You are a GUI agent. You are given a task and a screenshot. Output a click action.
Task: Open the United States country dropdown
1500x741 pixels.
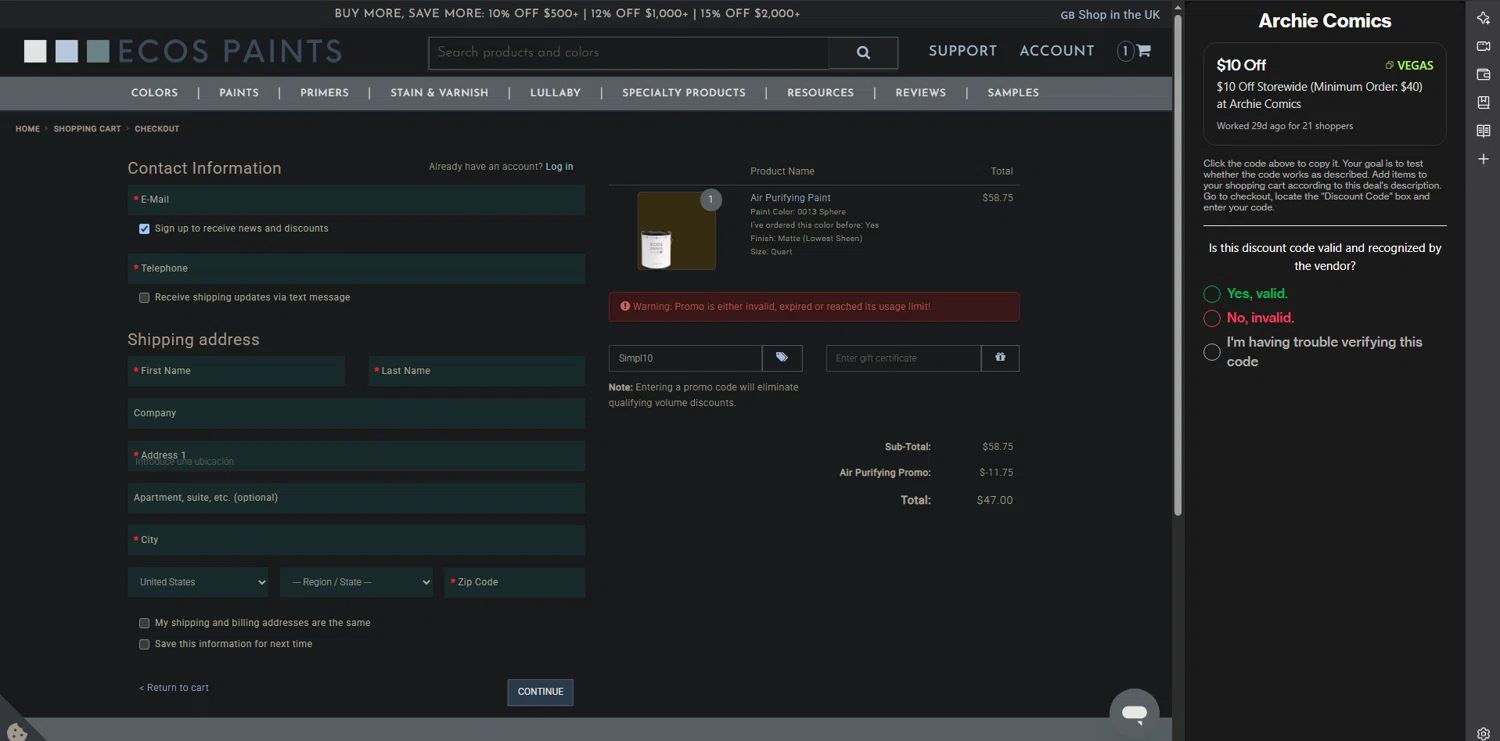pos(198,582)
